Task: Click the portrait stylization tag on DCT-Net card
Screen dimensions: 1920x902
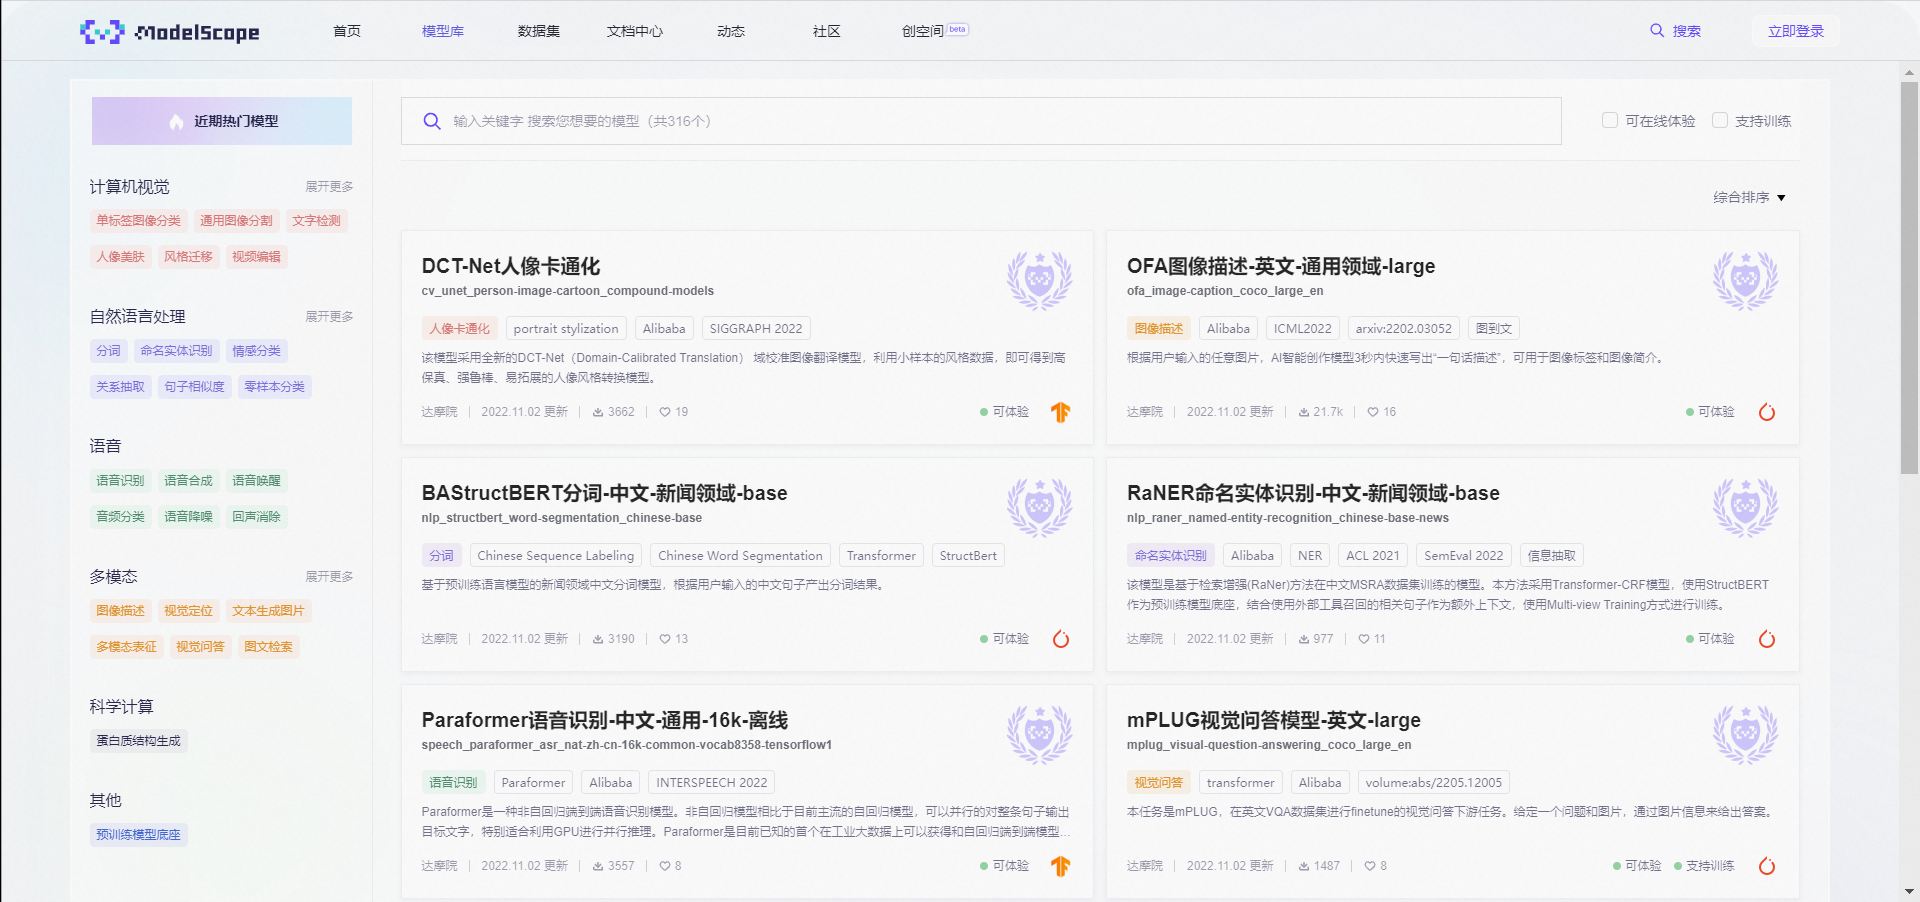Action: coord(566,328)
